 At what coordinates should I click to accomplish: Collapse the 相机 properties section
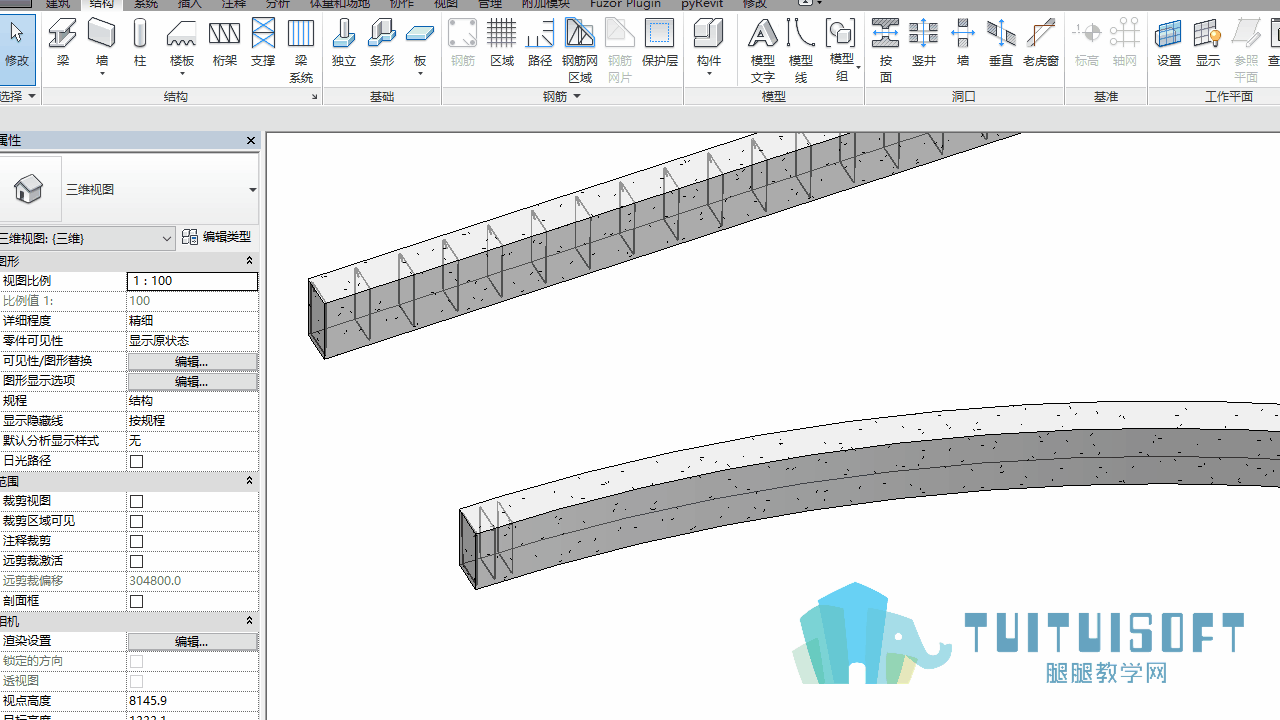coord(250,621)
